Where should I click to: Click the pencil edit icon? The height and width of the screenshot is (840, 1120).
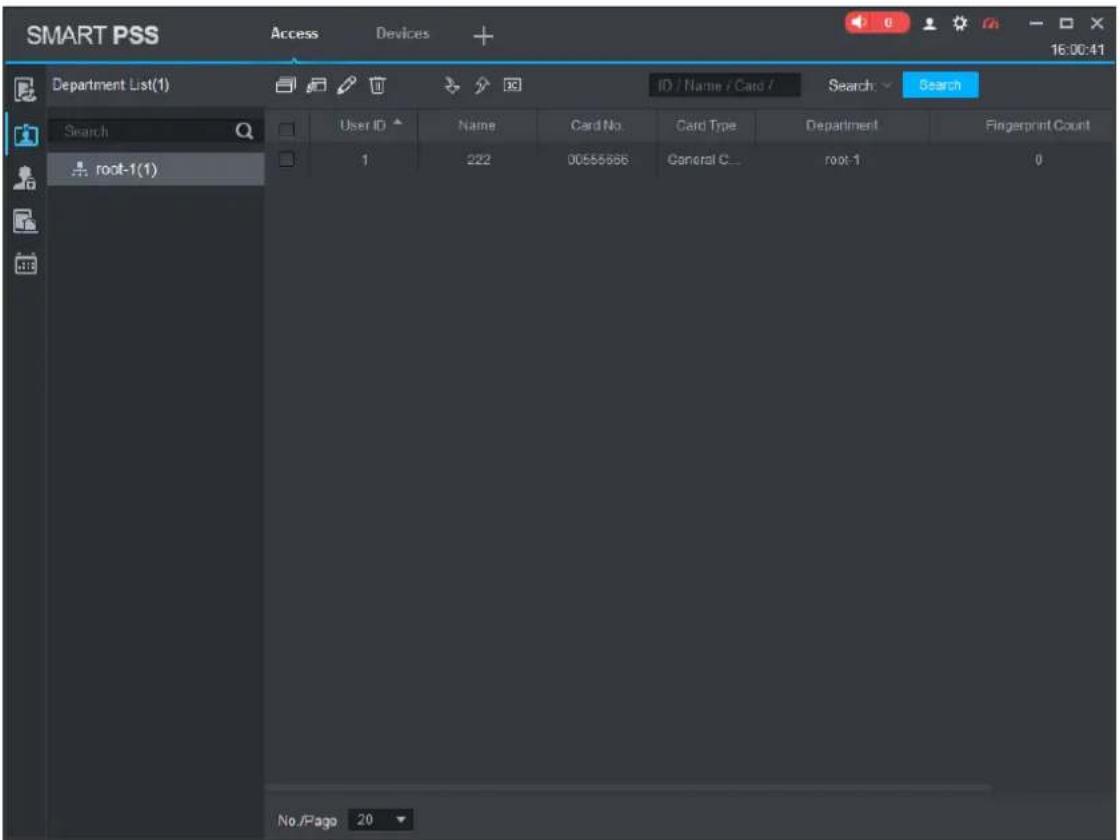click(x=346, y=86)
